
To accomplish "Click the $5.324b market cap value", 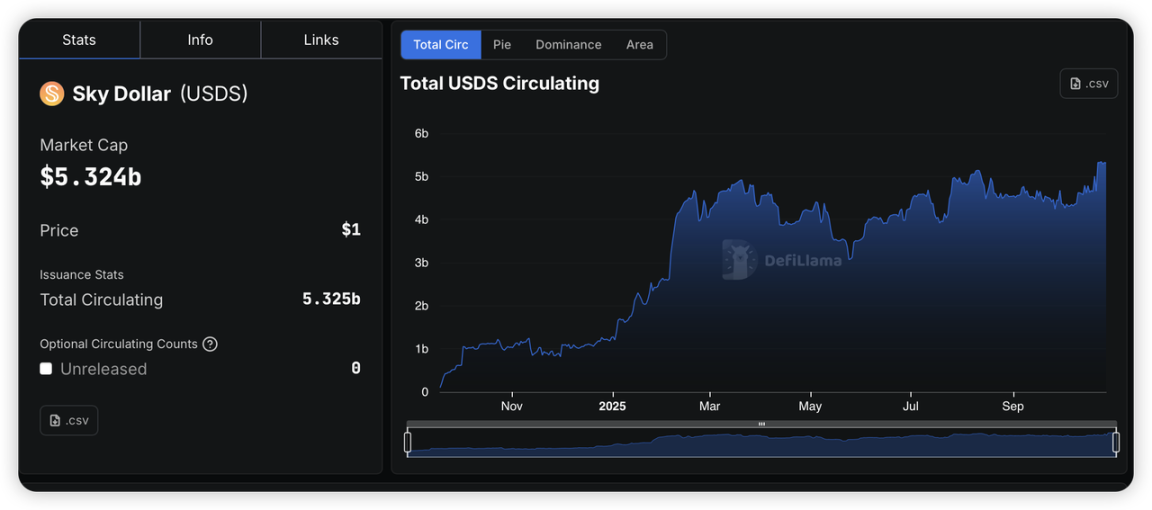I will [x=91, y=177].
